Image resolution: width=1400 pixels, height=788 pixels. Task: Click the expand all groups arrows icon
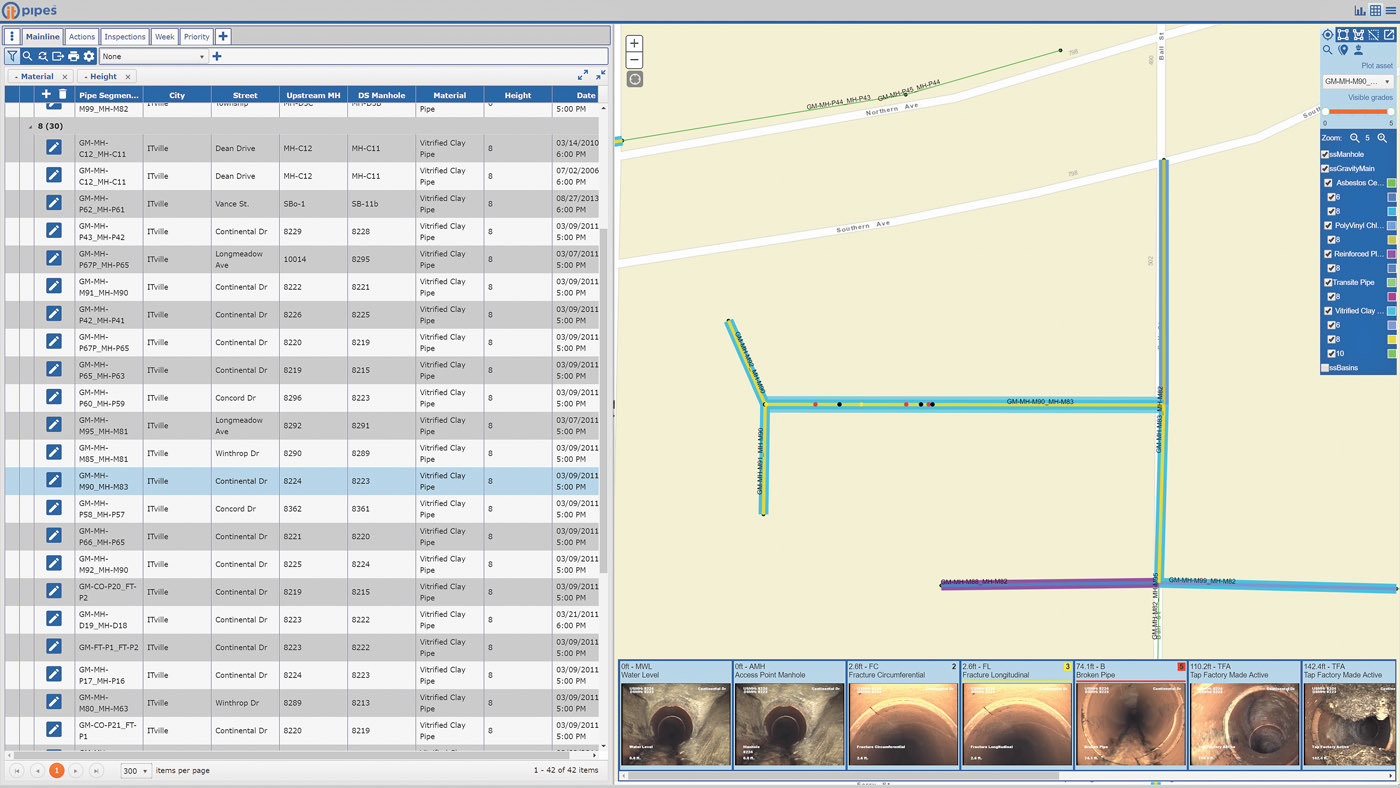(x=583, y=75)
